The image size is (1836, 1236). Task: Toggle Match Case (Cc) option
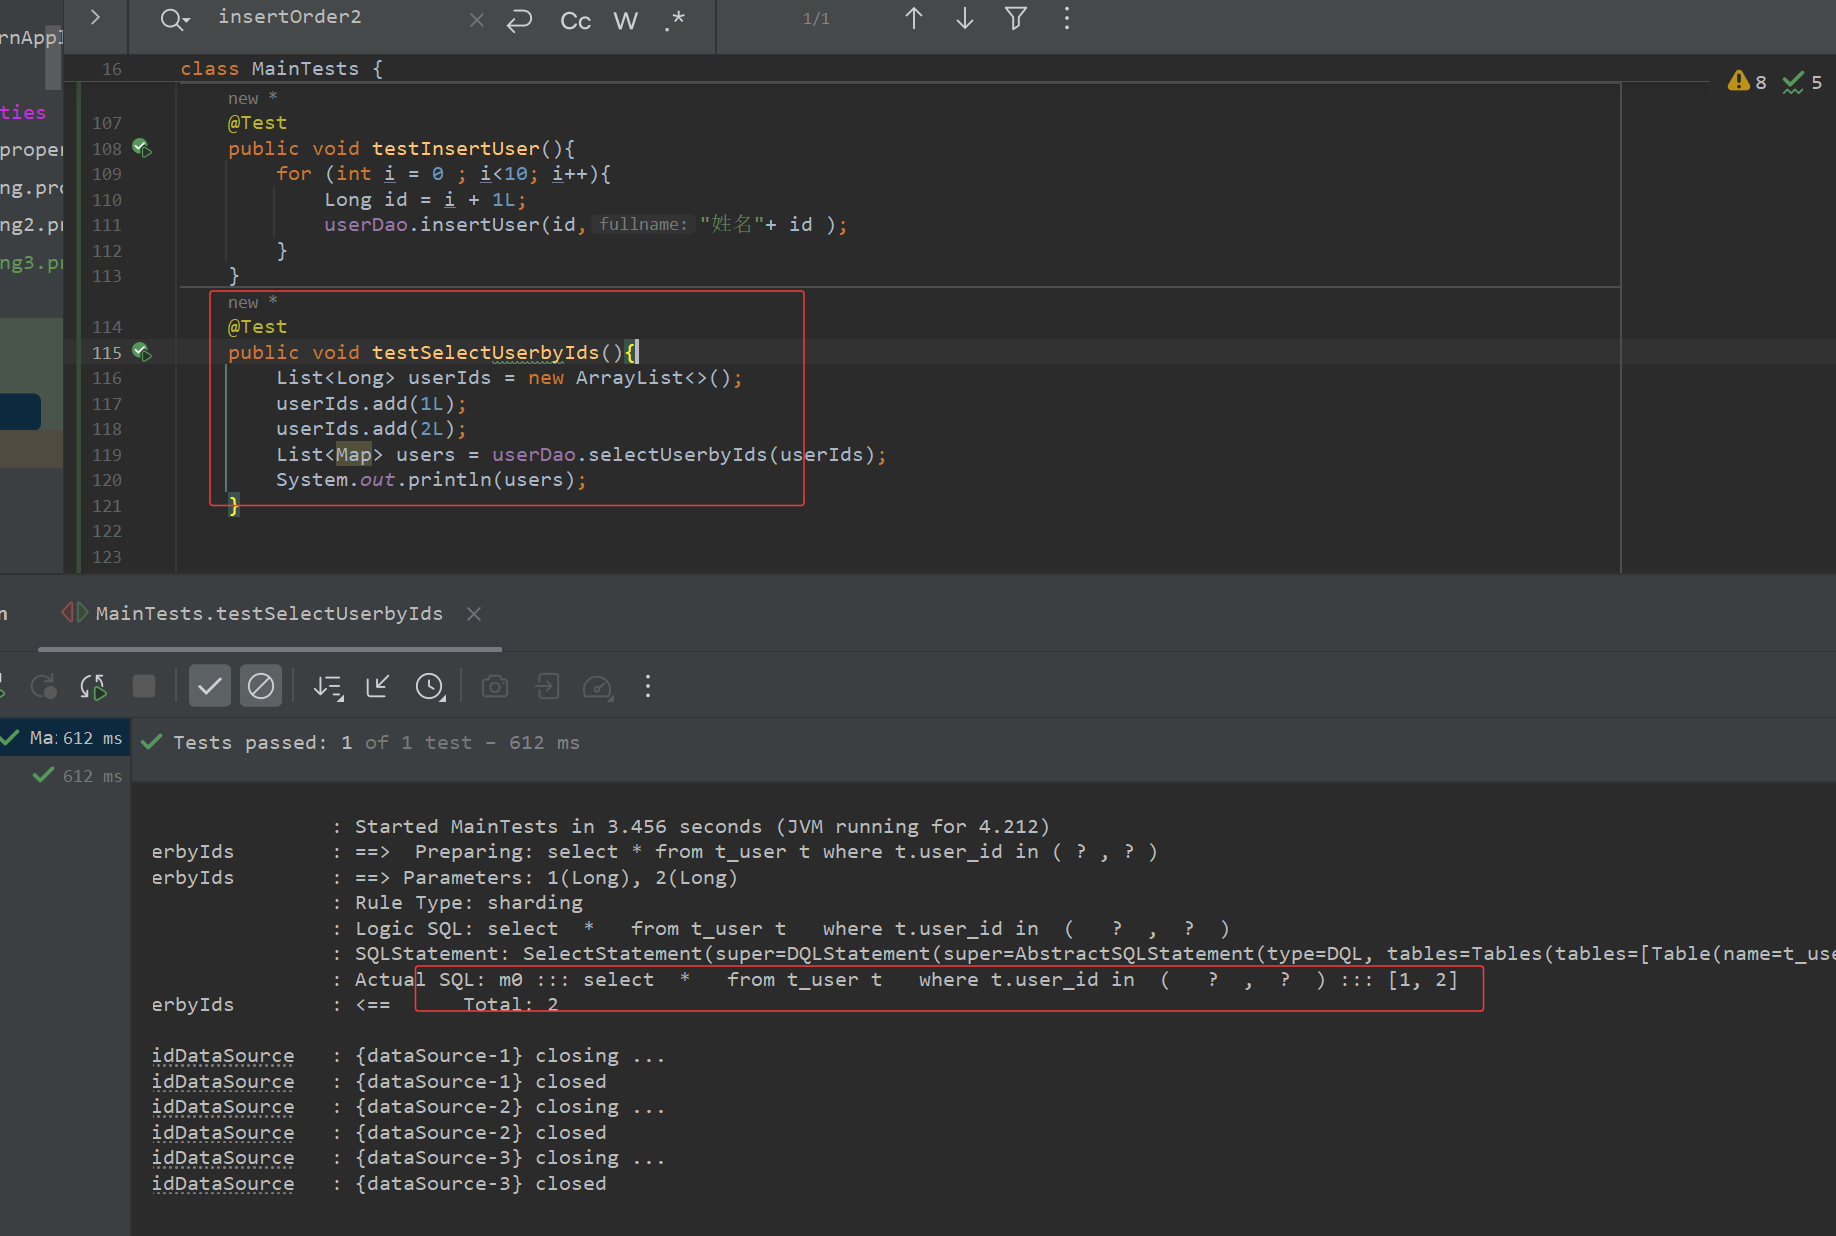(575, 20)
